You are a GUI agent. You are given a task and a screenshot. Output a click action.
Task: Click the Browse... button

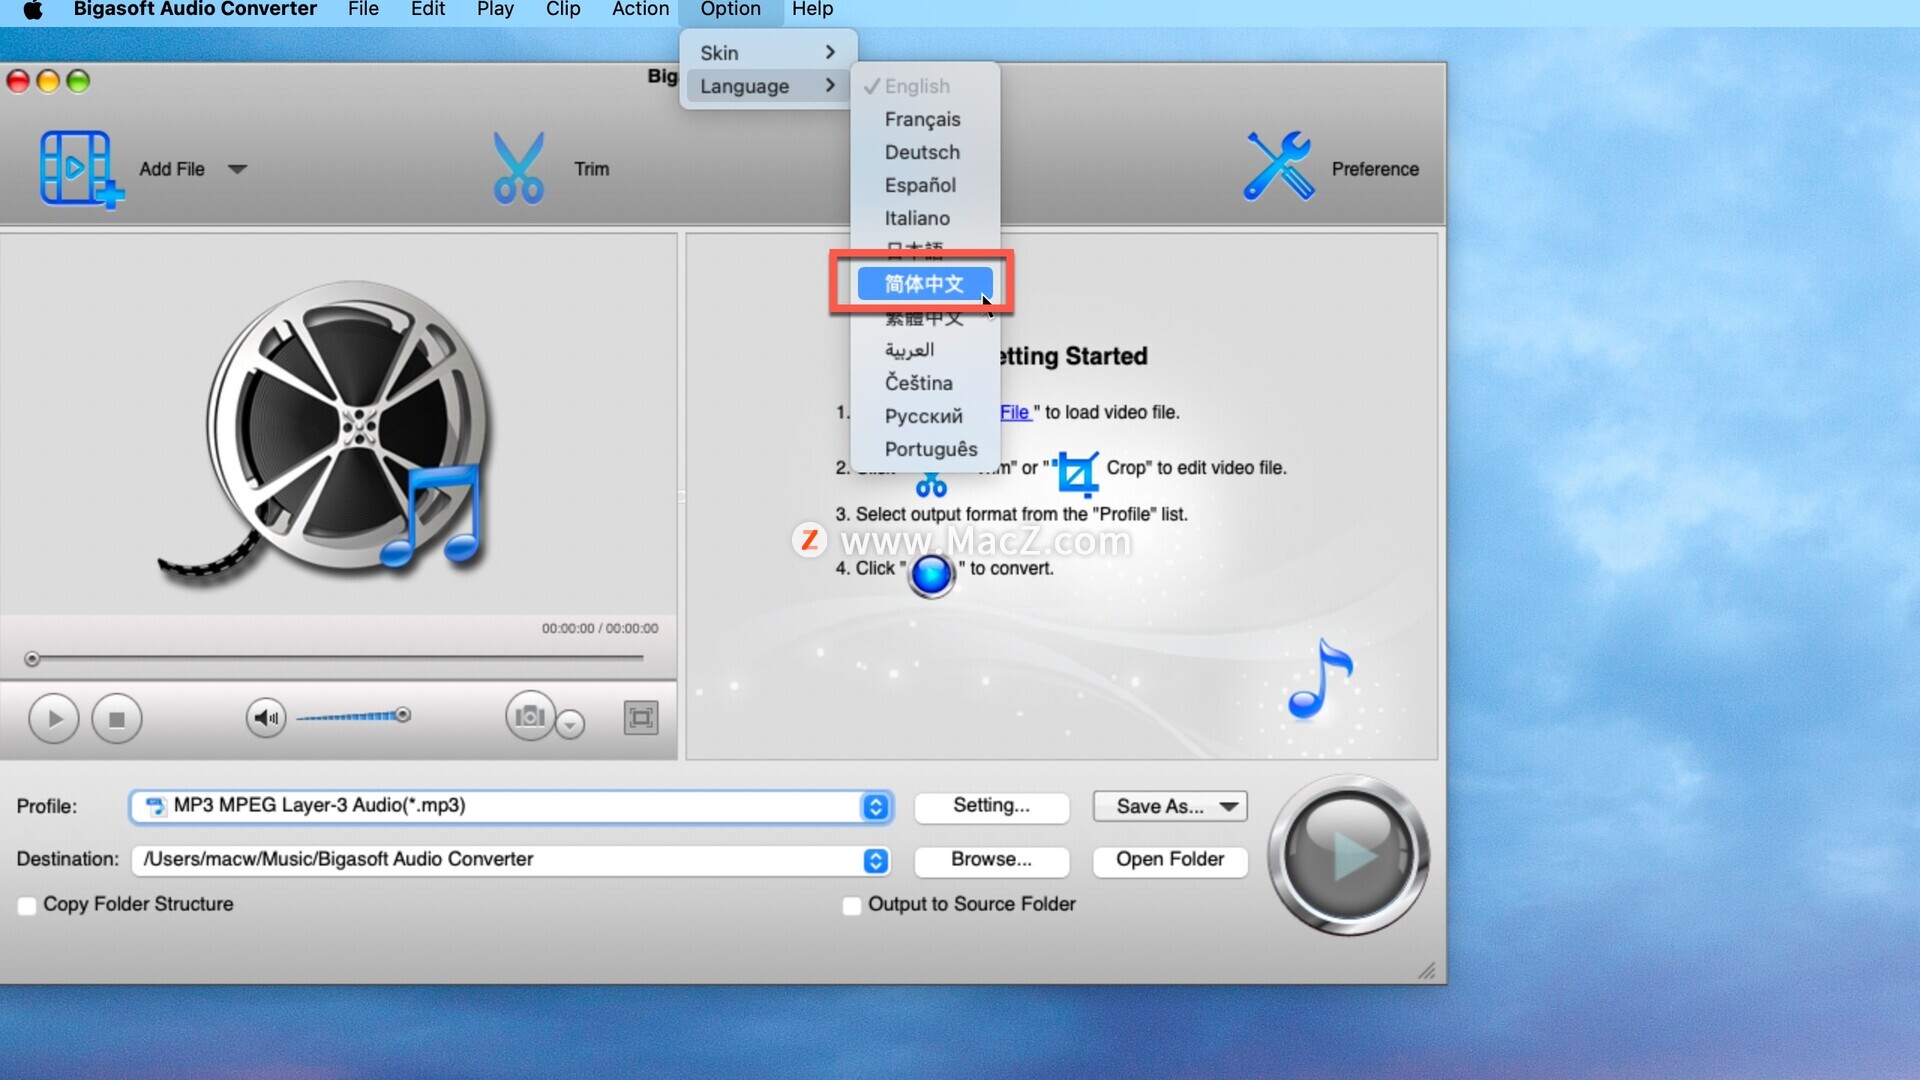click(991, 860)
